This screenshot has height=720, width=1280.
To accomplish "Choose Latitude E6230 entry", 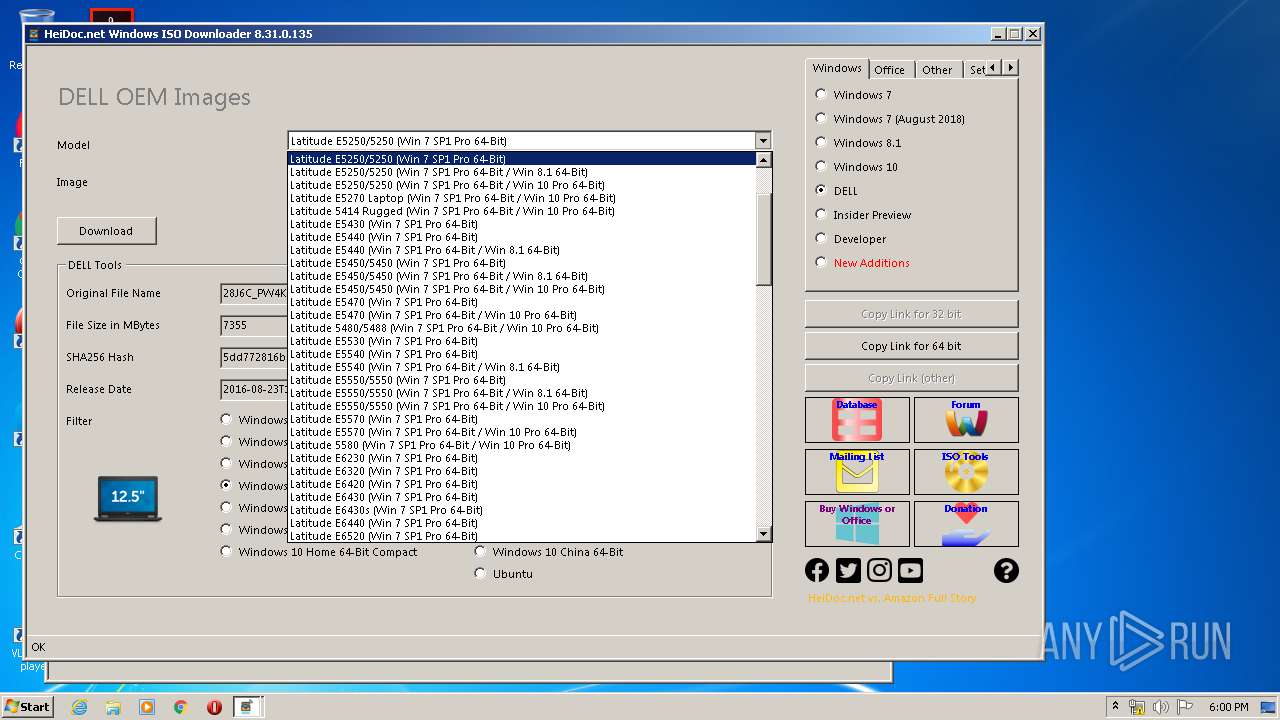I will coord(521,458).
